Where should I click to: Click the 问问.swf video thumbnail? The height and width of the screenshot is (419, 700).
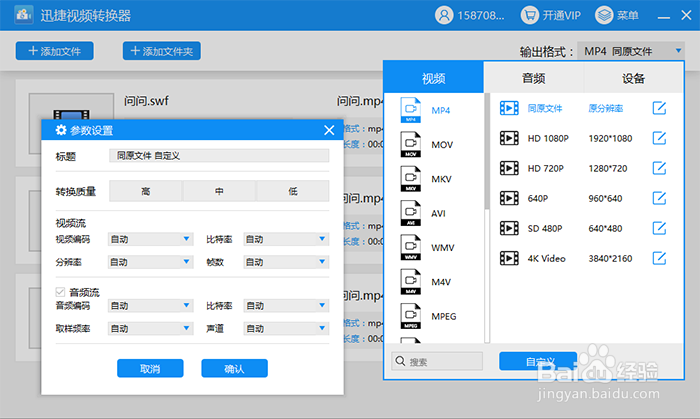(x=71, y=123)
